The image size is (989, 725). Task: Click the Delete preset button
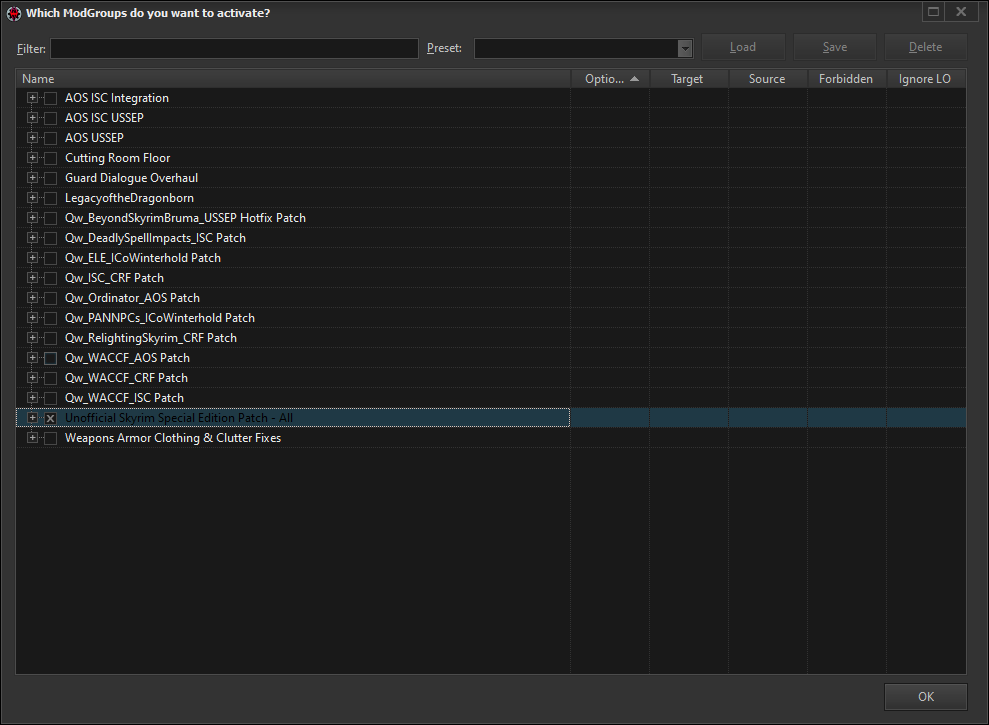click(x=925, y=47)
